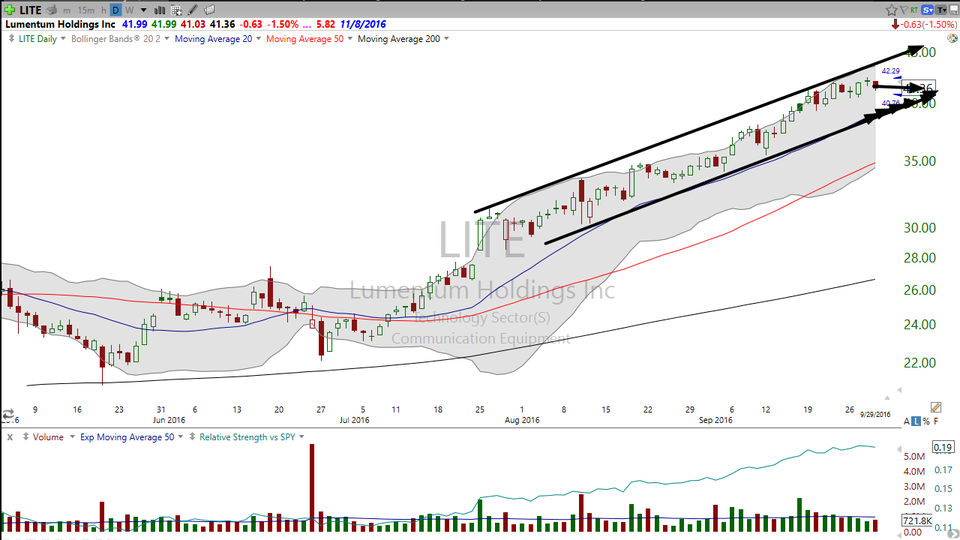Open the T template dropdown menu

[940, 10]
